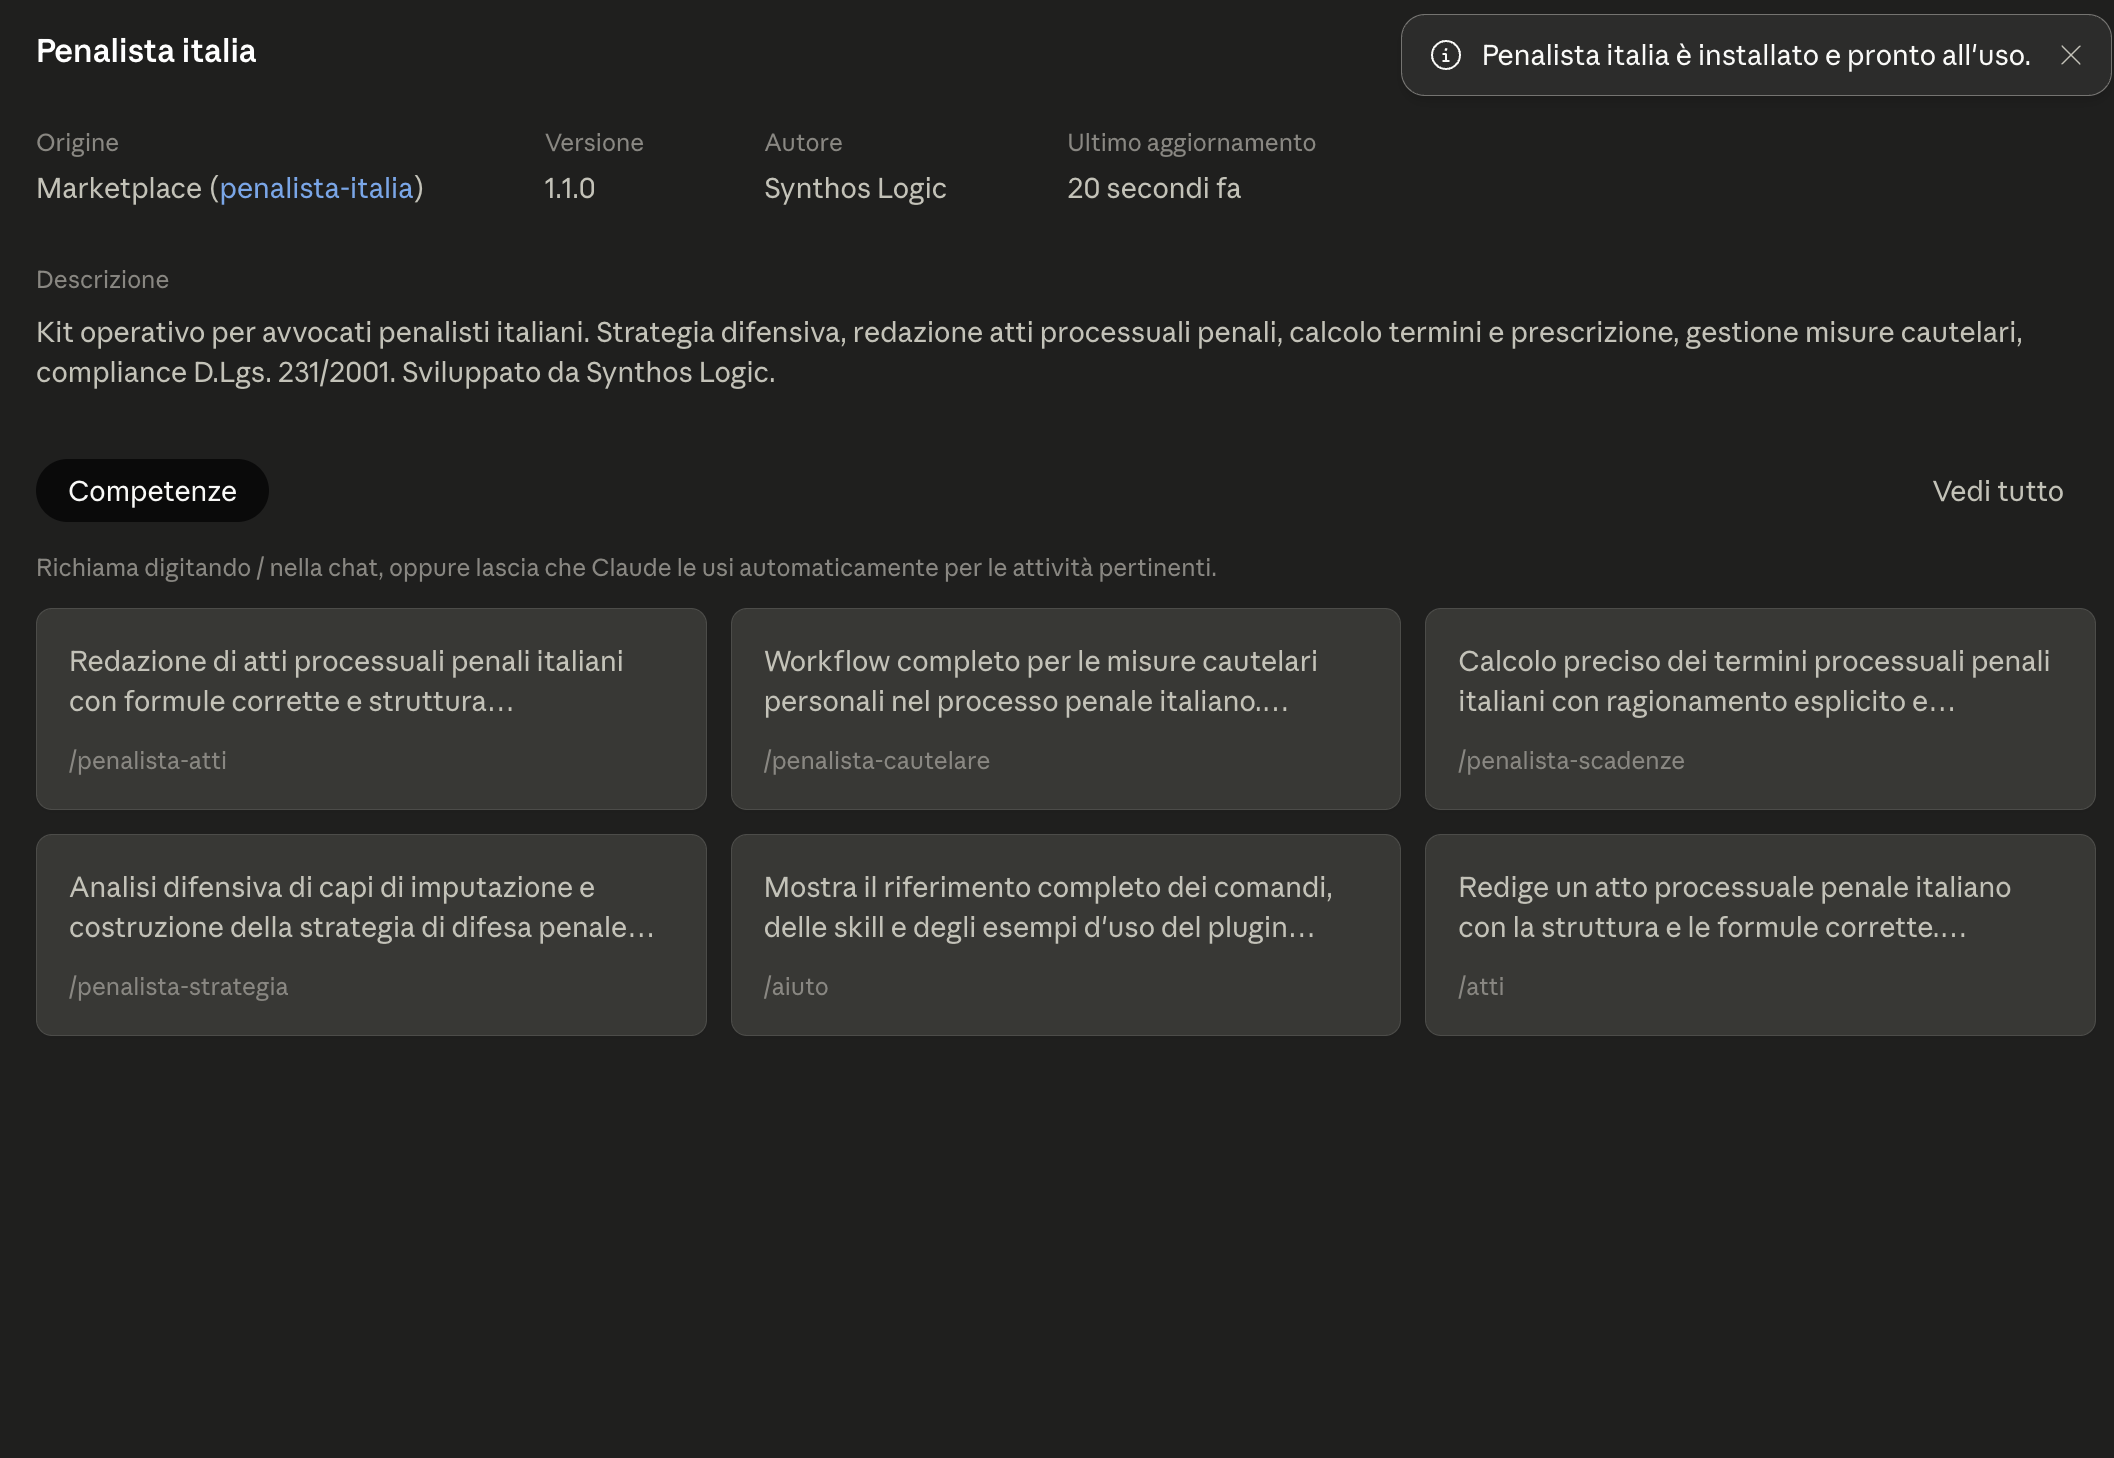Click the info icon in the notification
2114x1458 pixels.
(x=1446, y=55)
